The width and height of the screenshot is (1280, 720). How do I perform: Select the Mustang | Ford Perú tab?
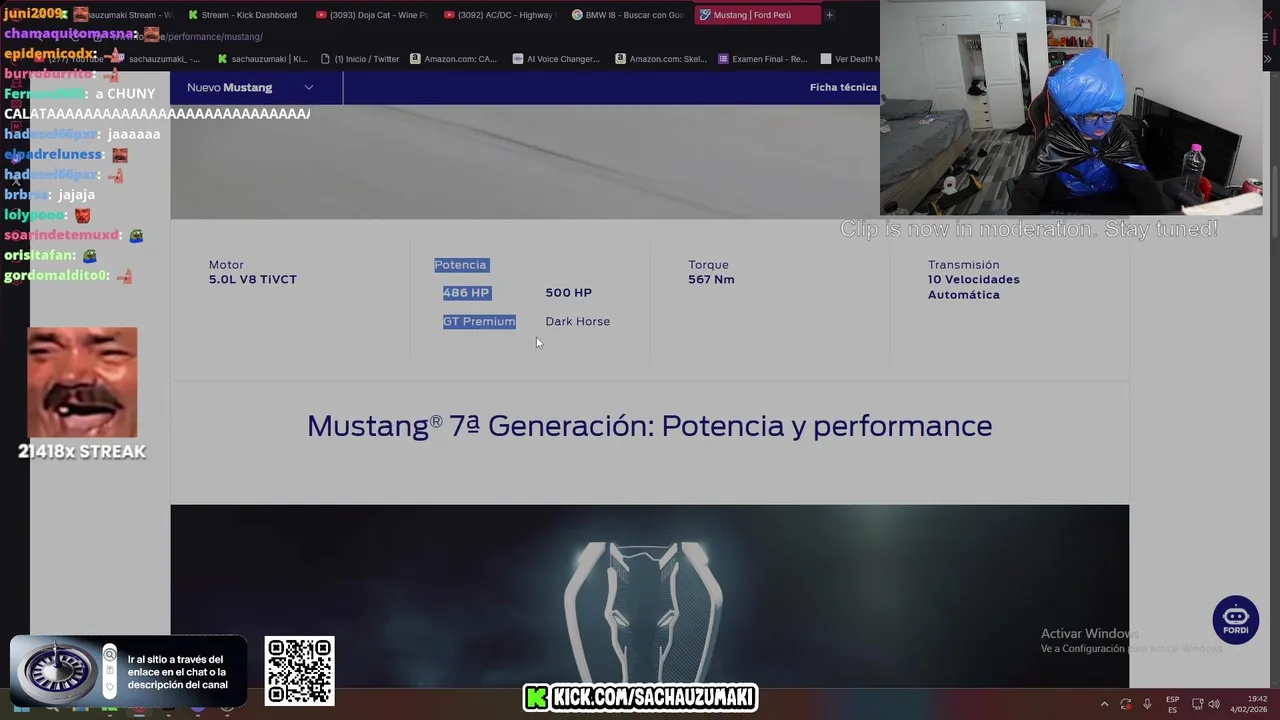tap(756, 15)
